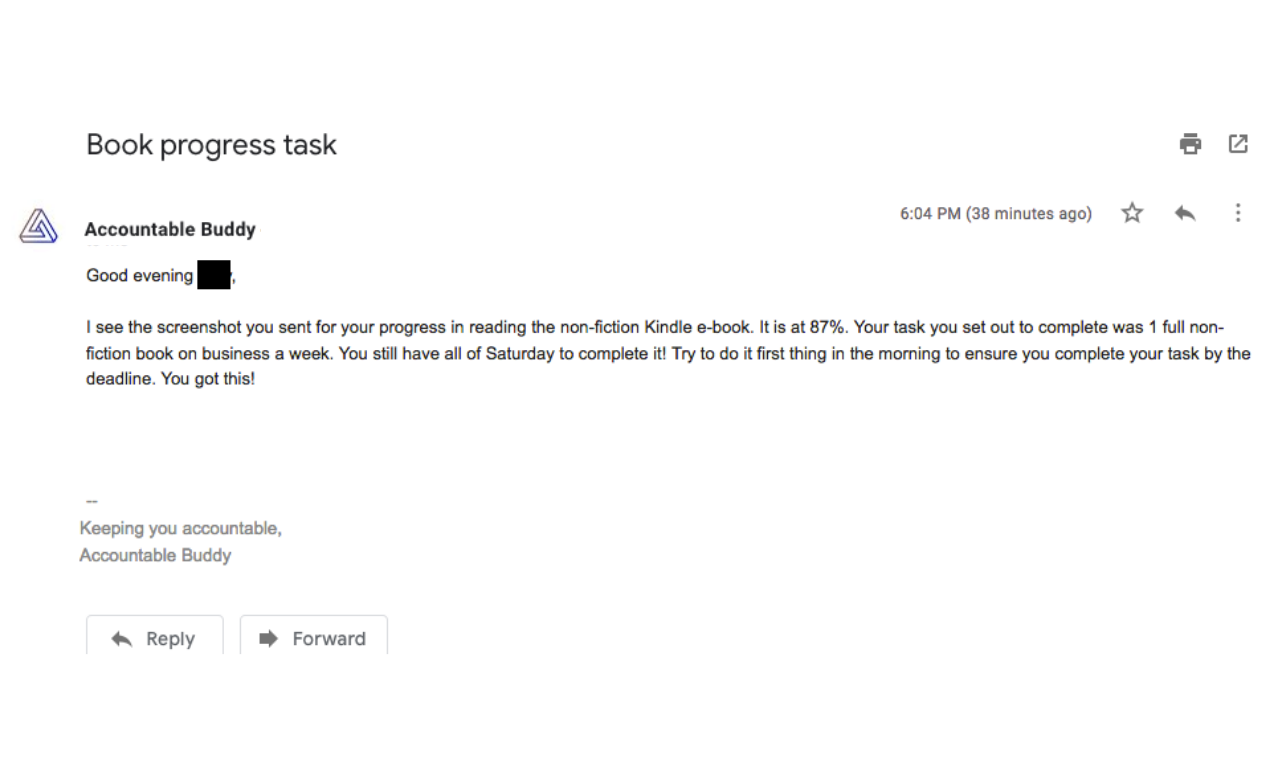Click the Book progress task subject heading
1270x760 pixels.
[x=211, y=145]
